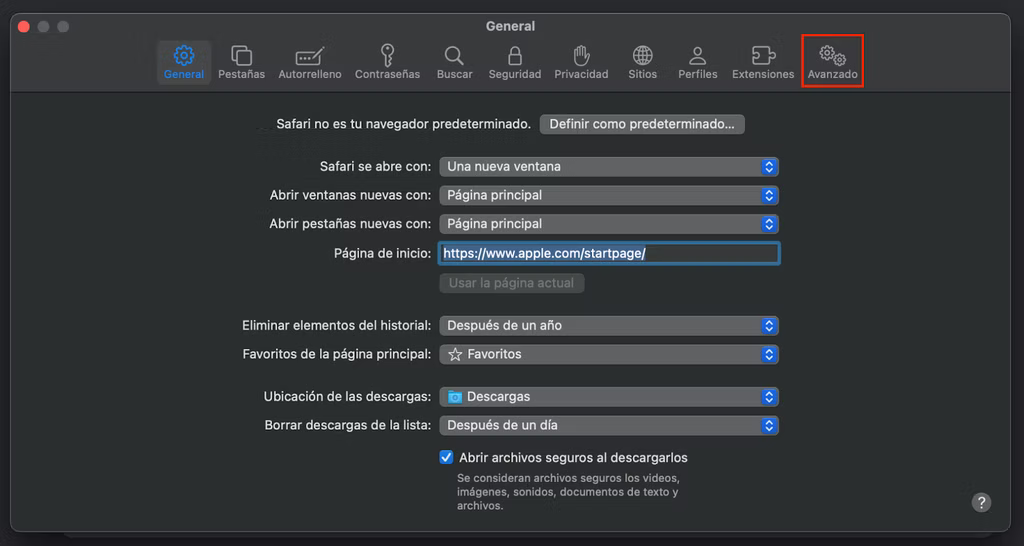
Task: Open the Abrir ventanas nuevas con dropdown
Action: (x=609, y=195)
